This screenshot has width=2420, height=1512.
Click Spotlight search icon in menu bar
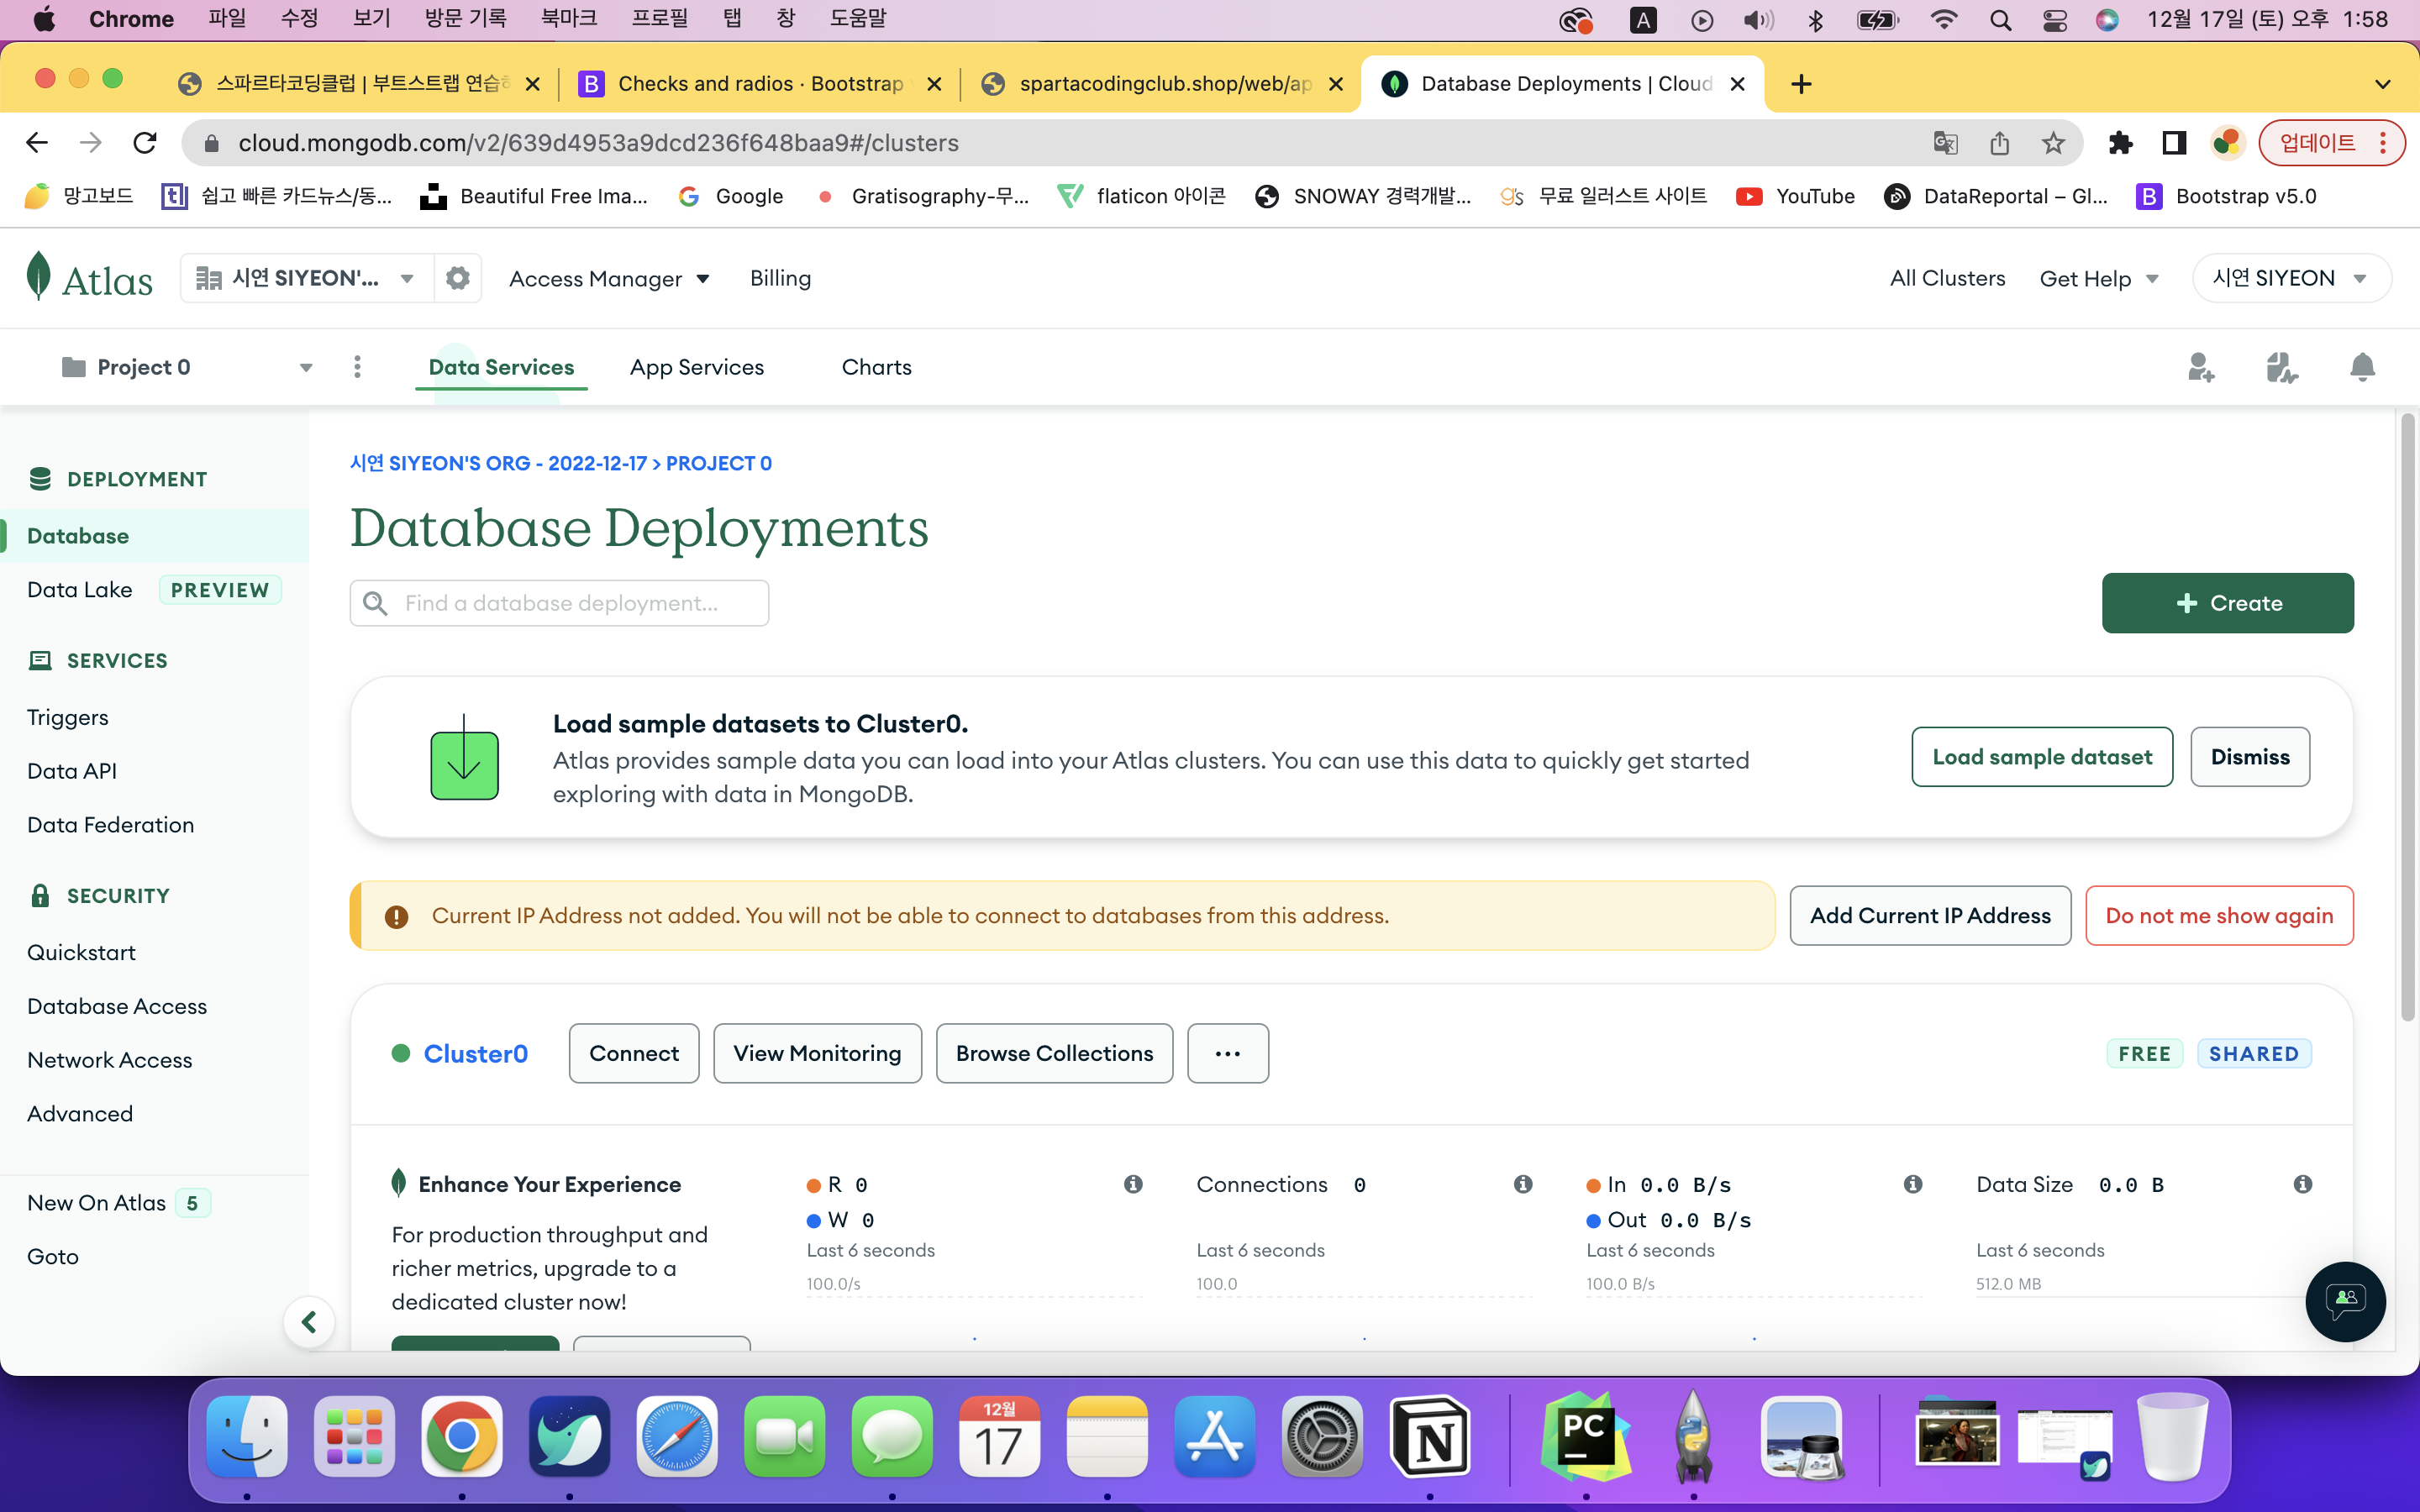pyautogui.click(x=2000, y=20)
